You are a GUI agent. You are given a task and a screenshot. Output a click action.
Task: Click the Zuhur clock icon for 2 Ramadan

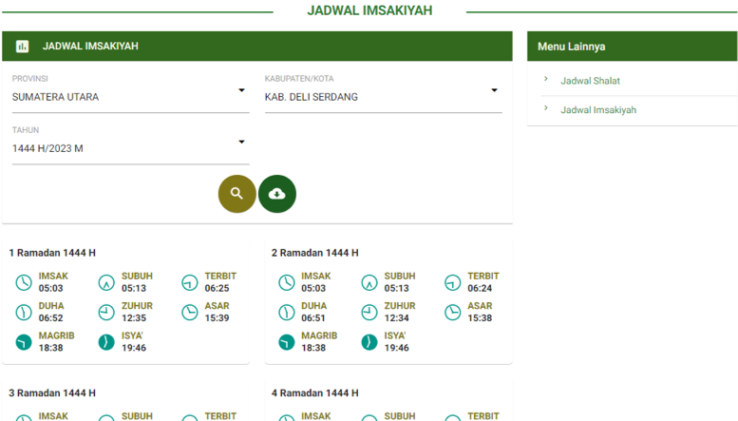pyautogui.click(x=369, y=312)
